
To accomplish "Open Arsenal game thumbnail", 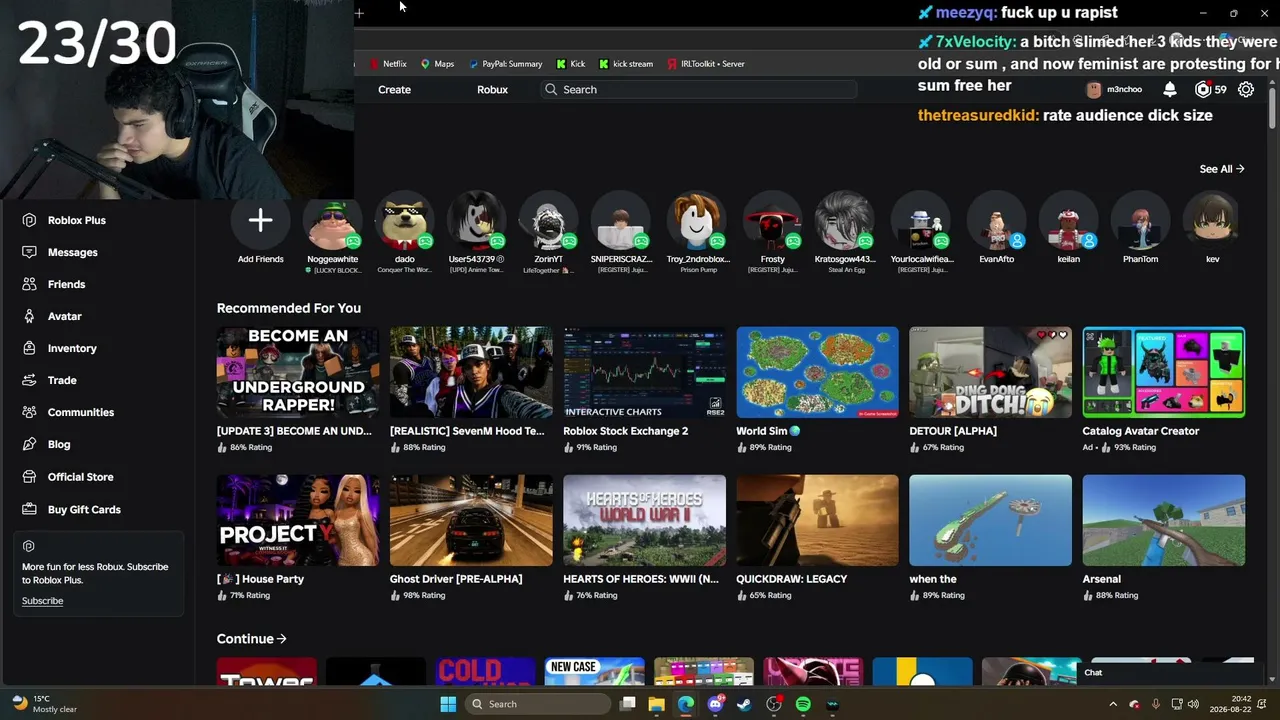I will point(1163,520).
